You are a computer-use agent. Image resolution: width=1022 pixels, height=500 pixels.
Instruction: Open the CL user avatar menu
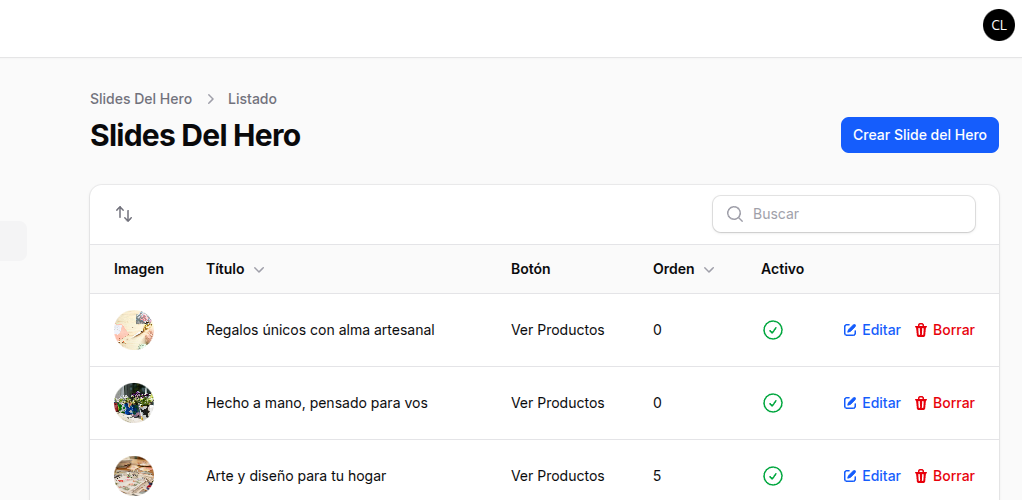(999, 25)
